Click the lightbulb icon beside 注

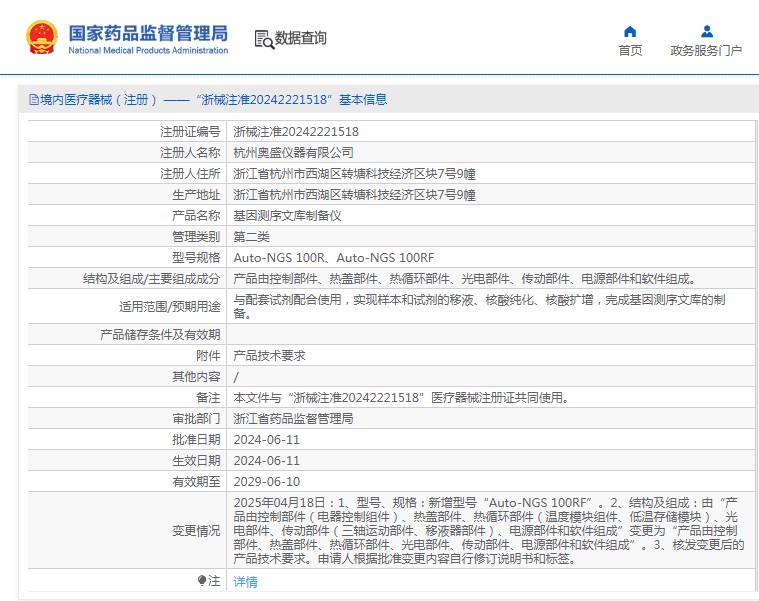(202, 580)
